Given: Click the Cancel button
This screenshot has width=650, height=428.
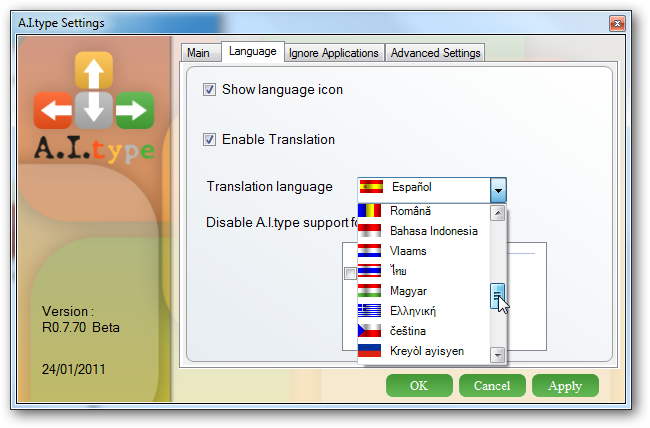Looking at the screenshot, I should [x=492, y=386].
